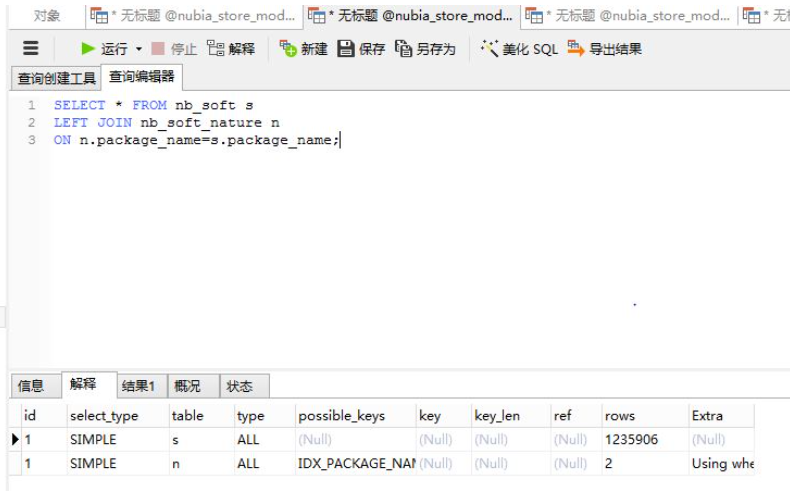This screenshot has height=491, width=790.
Task: Select table cell 's' in first row
Action: 202,440
